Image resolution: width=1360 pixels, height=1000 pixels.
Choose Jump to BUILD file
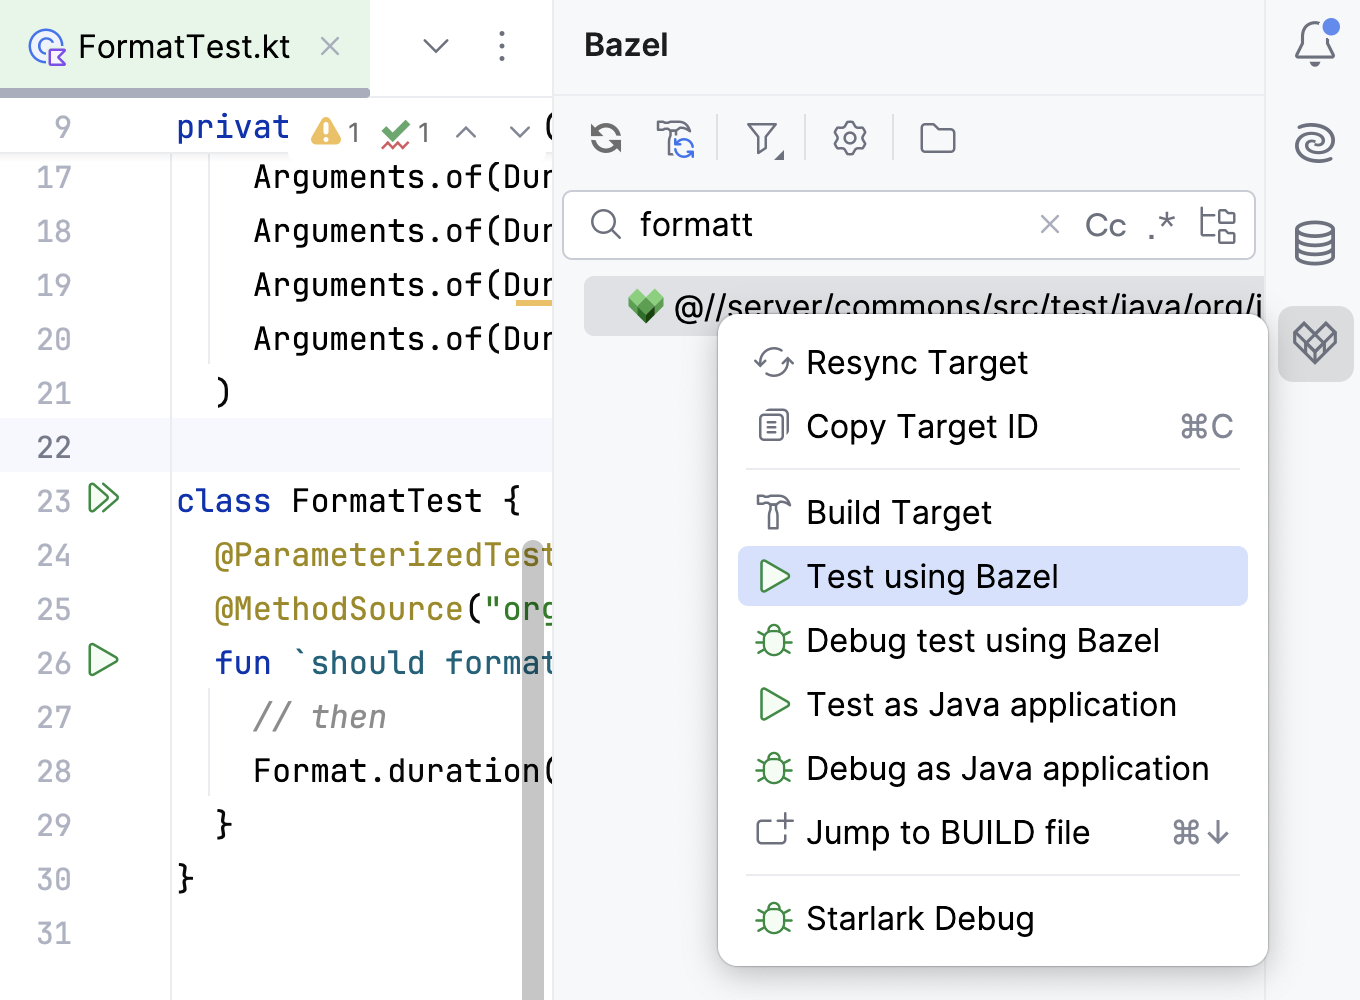pos(948,832)
